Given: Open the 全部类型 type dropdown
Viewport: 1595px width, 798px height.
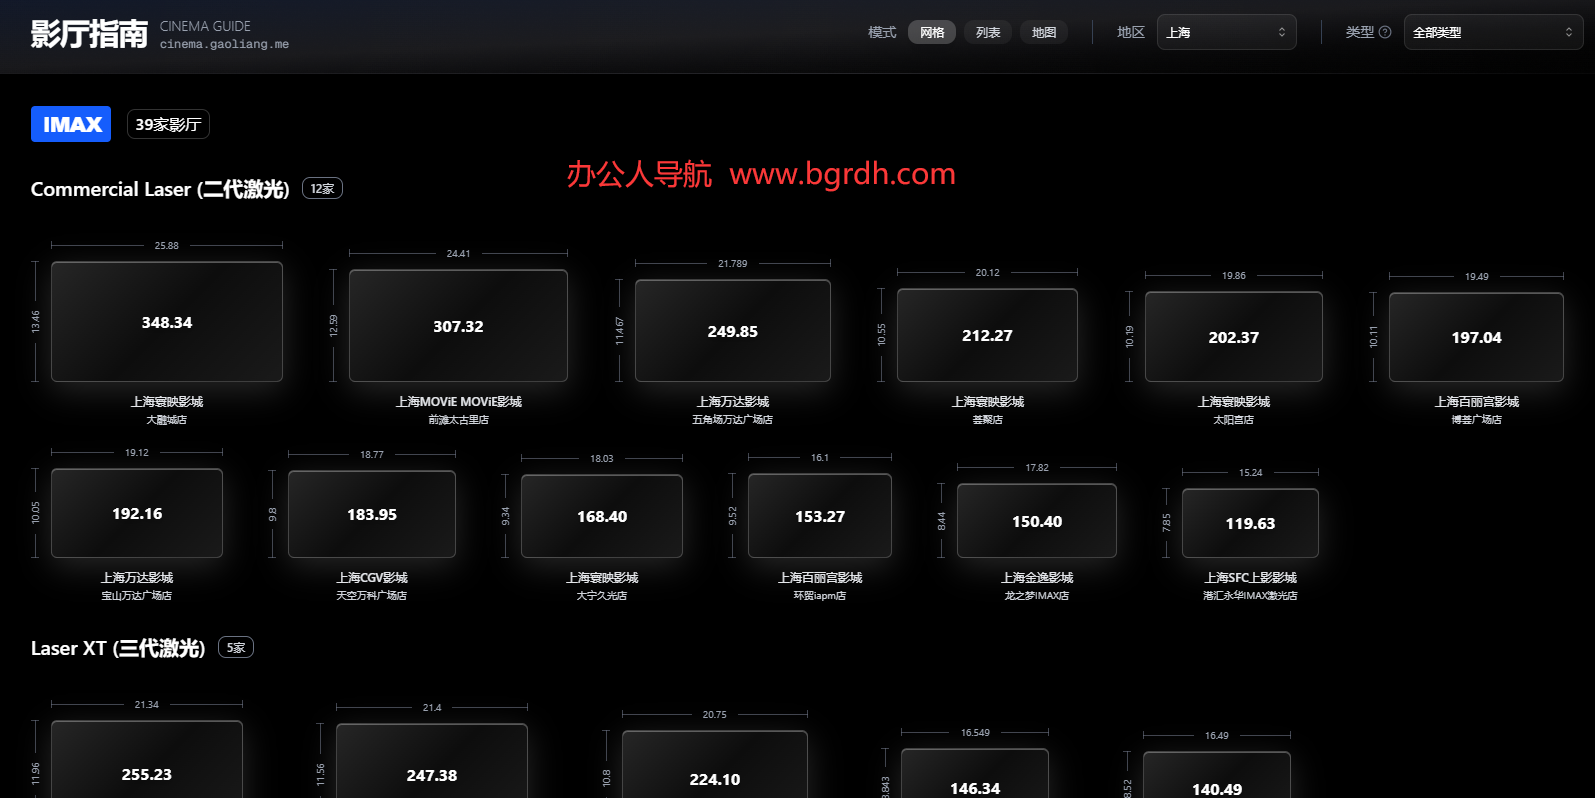Looking at the screenshot, I should point(1494,32).
